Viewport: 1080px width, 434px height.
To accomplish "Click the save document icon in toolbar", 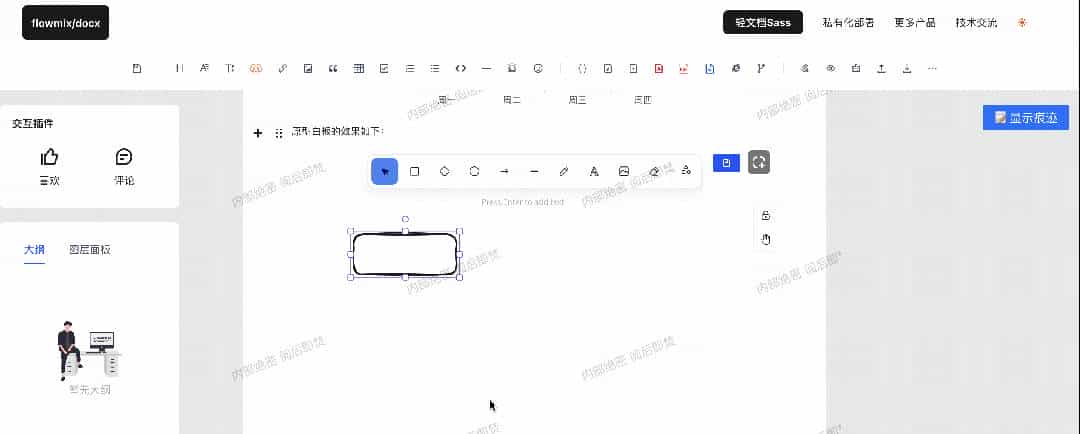I will [x=137, y=68].
